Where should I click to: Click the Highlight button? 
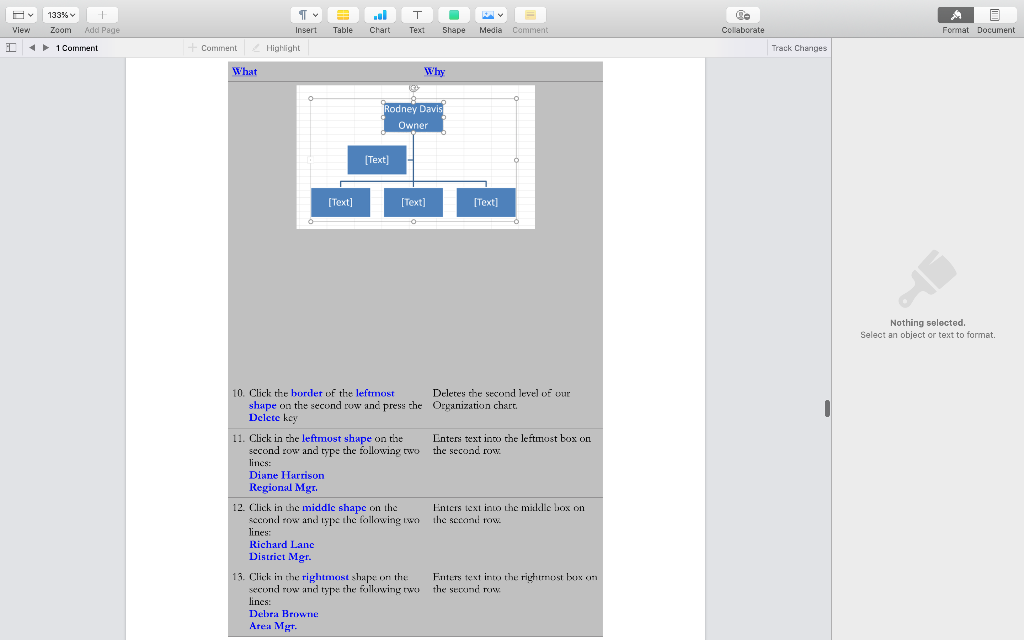point(276,48)
